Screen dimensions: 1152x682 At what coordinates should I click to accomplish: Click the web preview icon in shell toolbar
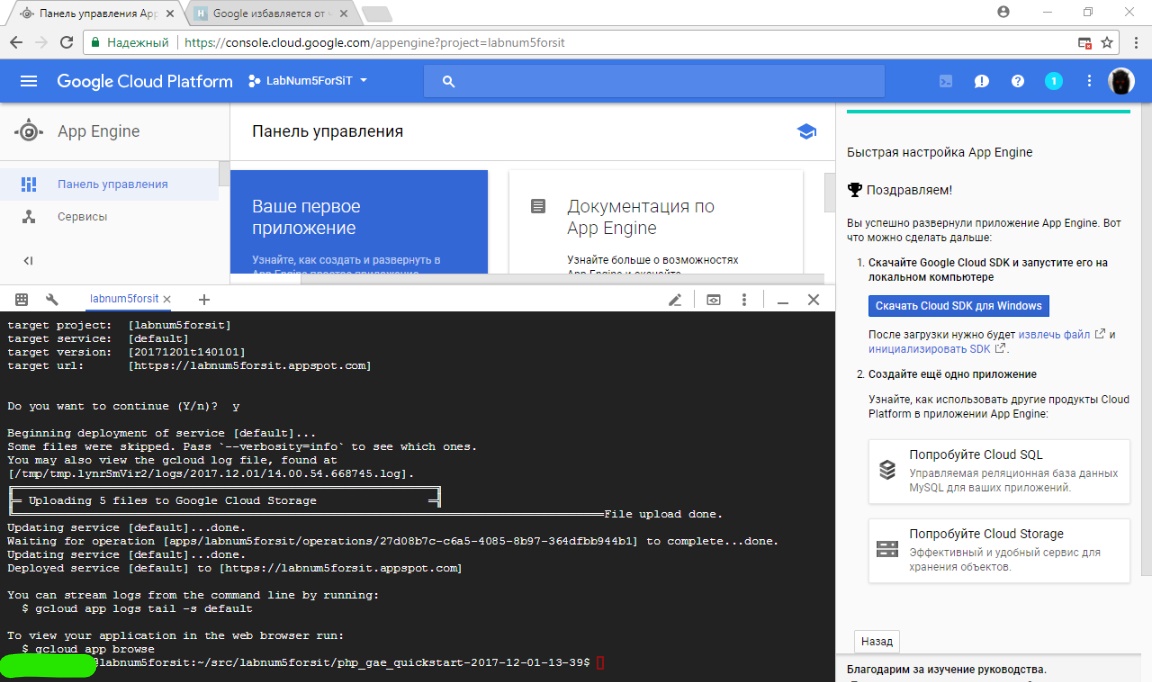[713, 299]
